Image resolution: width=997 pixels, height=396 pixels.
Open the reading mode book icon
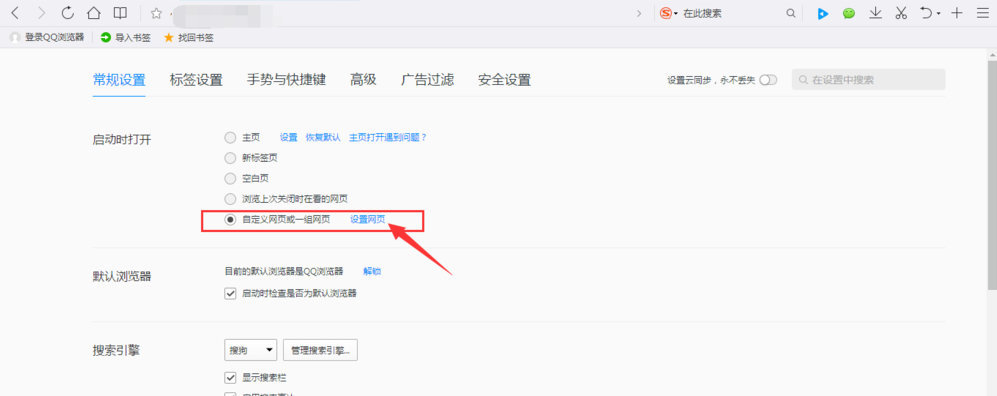click(120, 13)
